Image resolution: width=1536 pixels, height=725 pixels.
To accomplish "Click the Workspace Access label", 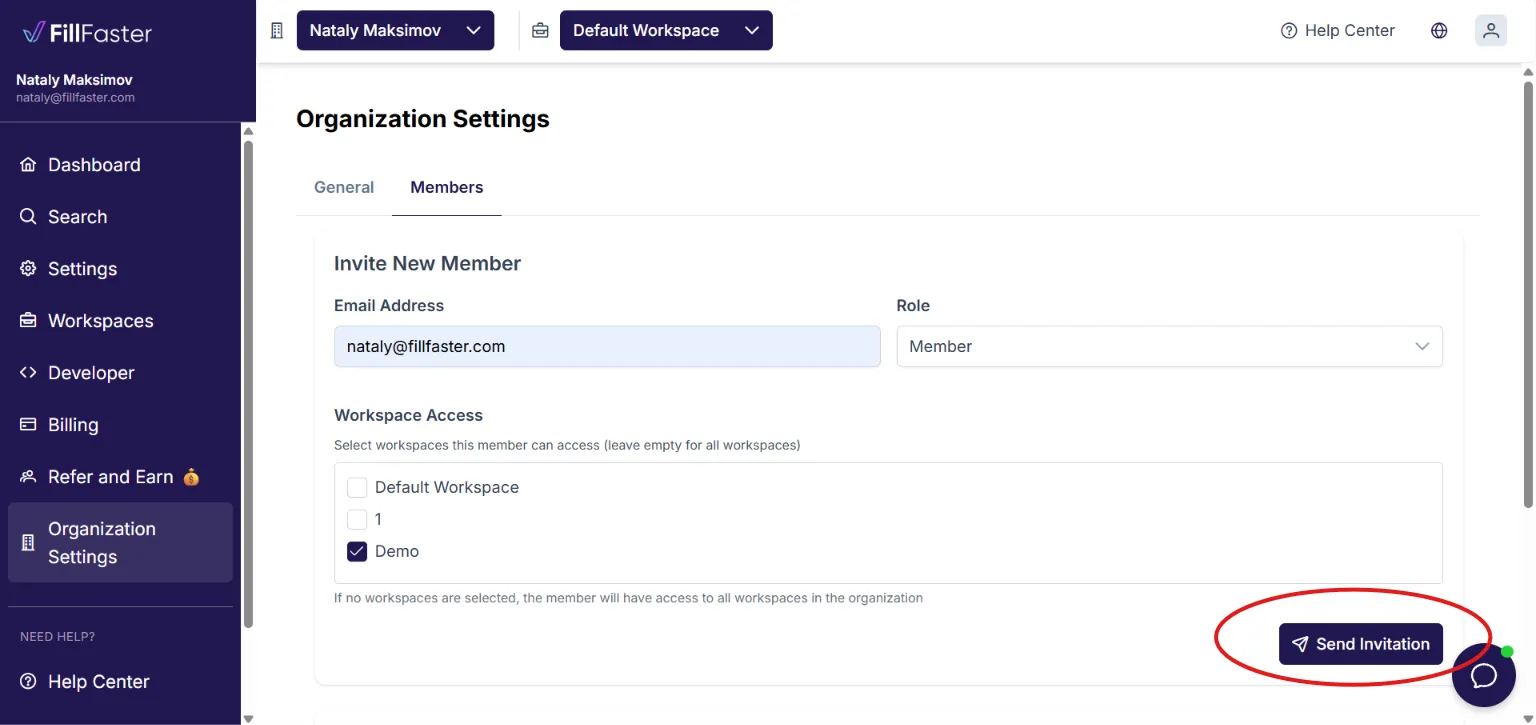I will click(408, 416).
